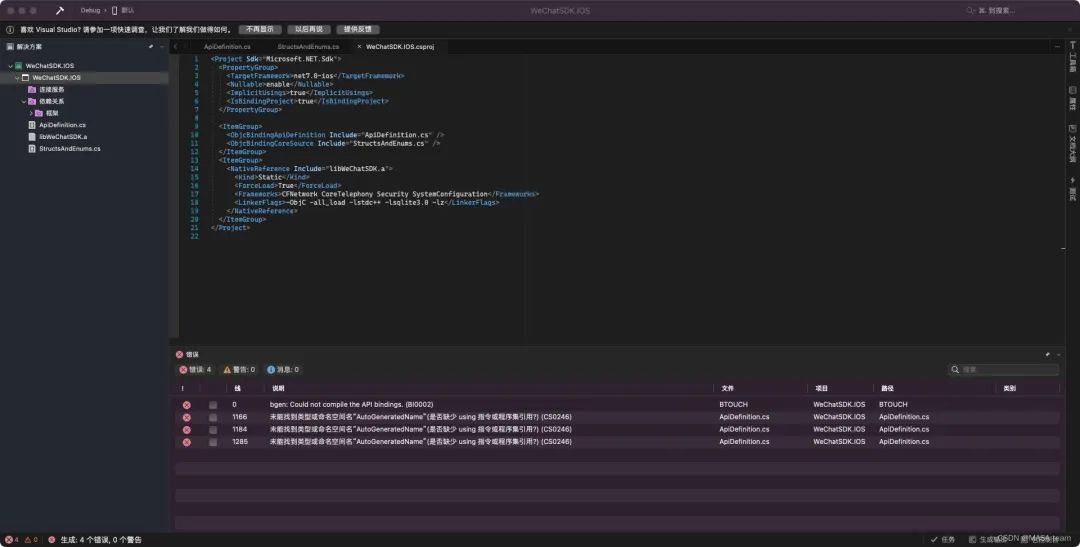1080x547 pixels.
Task: Click the ApiDefinition.cs file icon in tree
Action: coord(32,125)
